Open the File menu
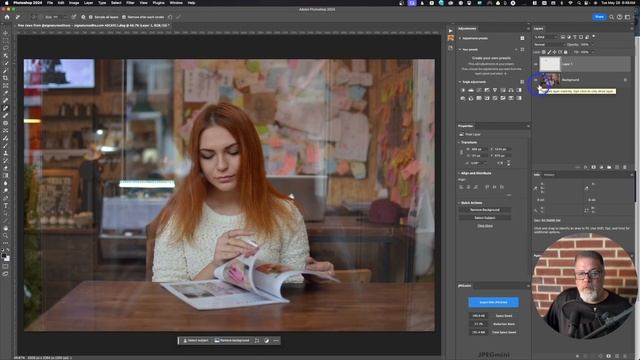This screenshot has height=360, width=640. click(50, 3)
